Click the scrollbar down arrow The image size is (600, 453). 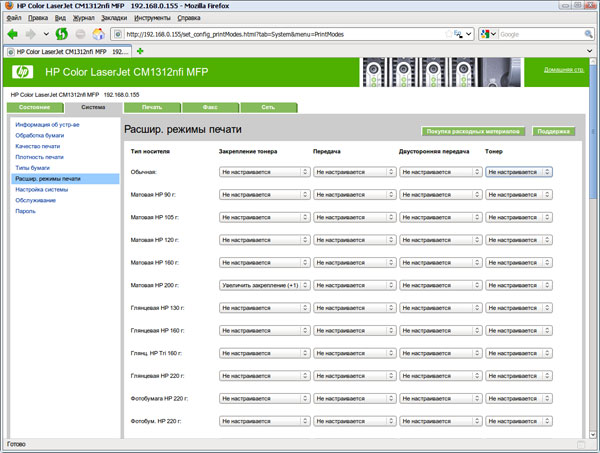(593, 435)
